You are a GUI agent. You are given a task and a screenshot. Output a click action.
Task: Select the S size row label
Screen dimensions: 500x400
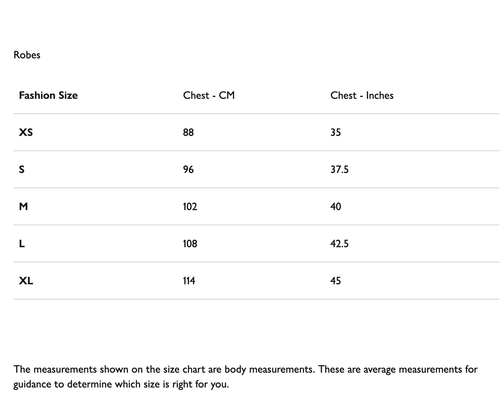click(x=22, y=169)
